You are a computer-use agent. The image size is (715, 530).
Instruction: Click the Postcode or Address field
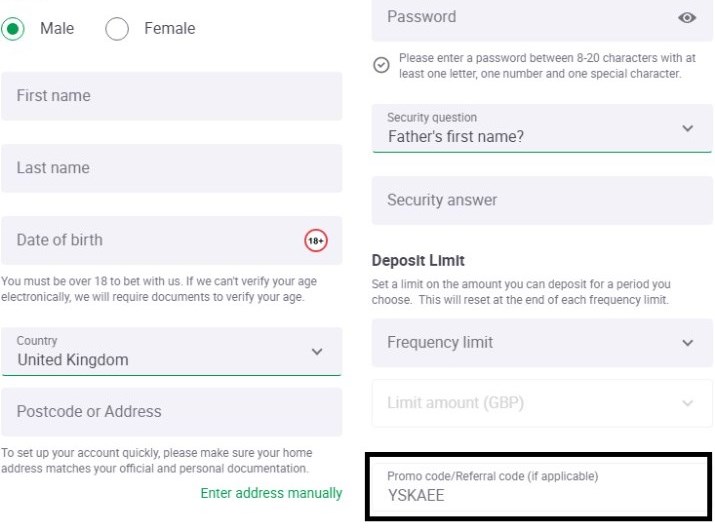click(171, 412)
